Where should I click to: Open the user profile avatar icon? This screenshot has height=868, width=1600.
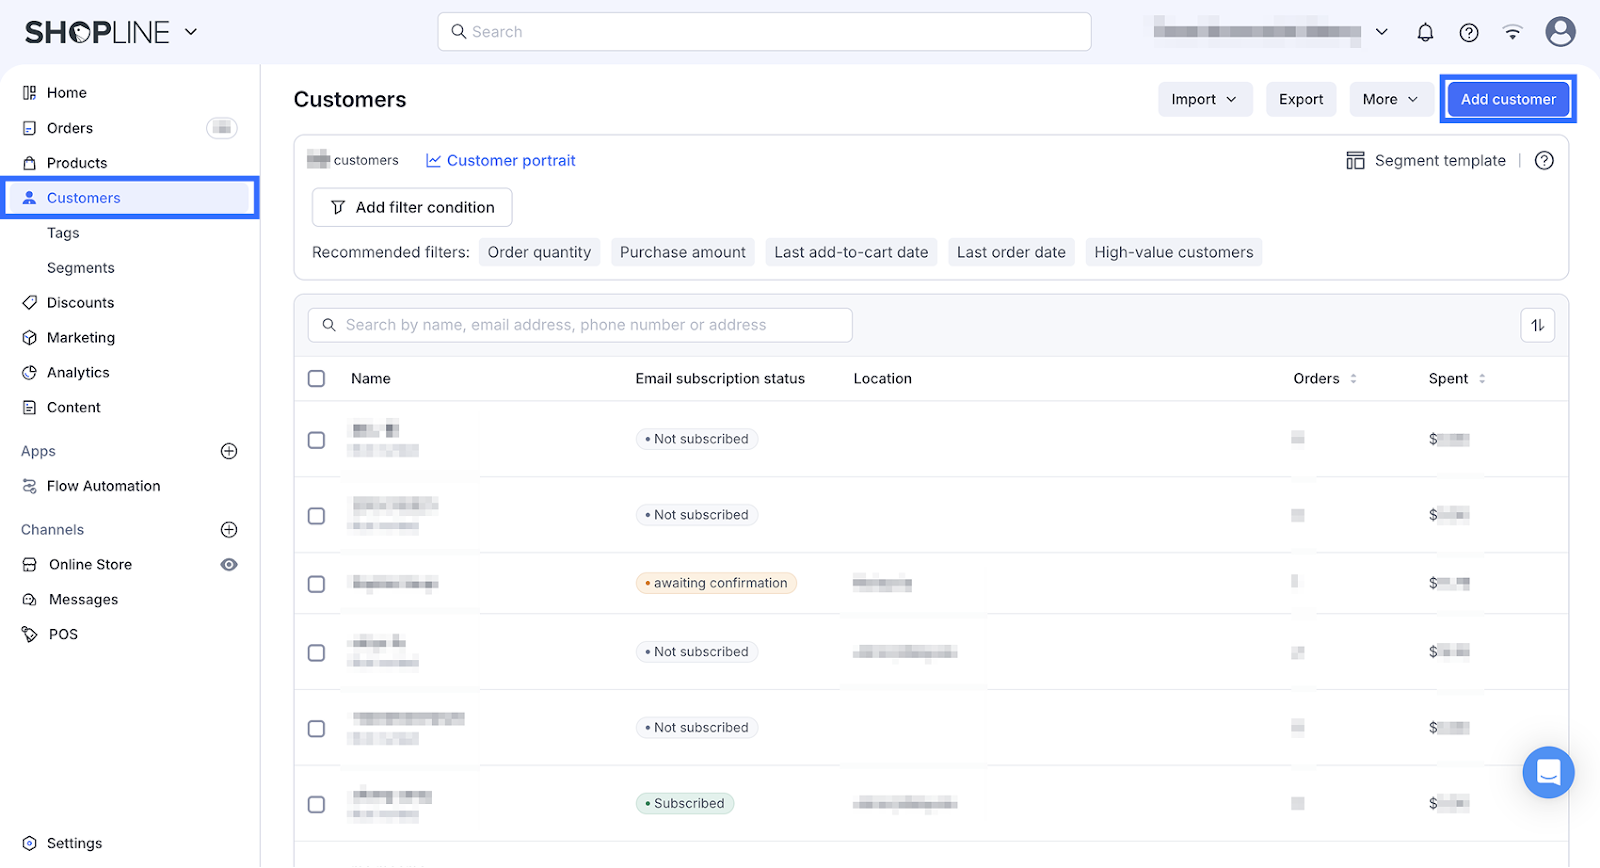pos(1559,32)
